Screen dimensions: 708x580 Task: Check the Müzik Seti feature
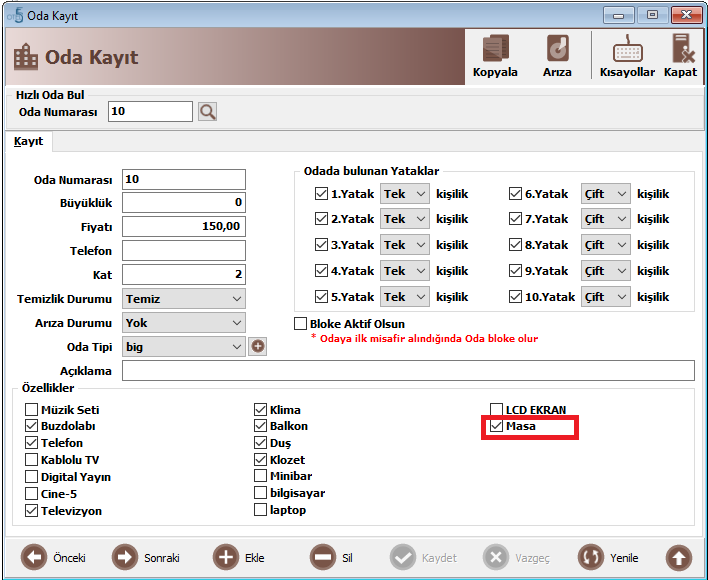pyautogui.click(x=31, y=410)
